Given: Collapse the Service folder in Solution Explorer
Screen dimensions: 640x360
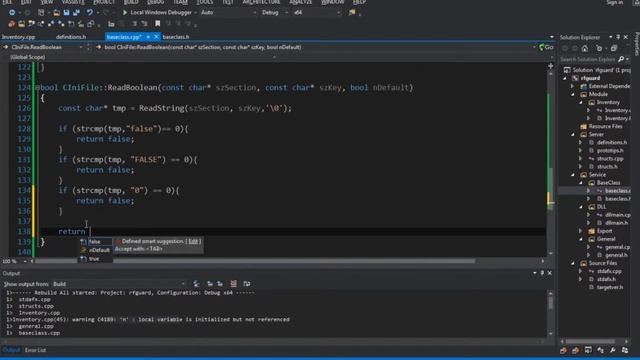Looking at the screenshot, I should [573, 175].
